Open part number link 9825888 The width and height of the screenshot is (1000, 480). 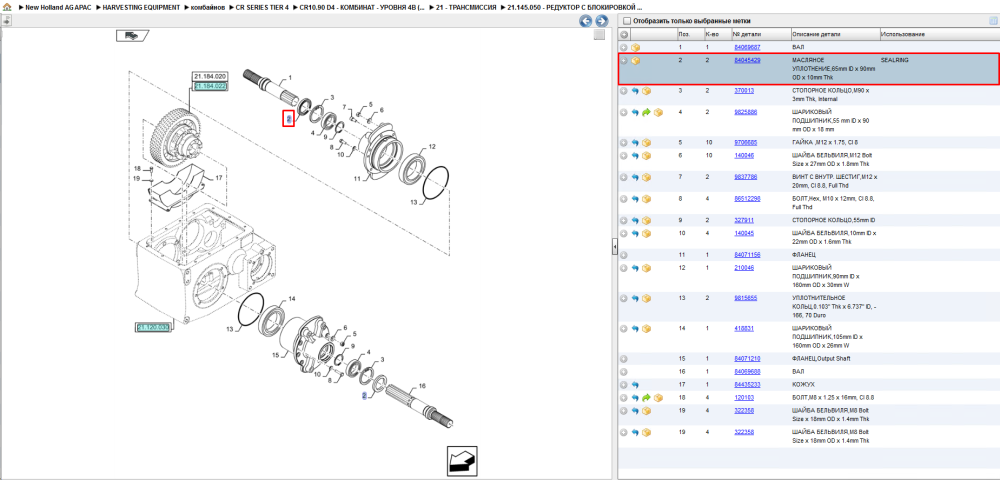coord(746,112)
